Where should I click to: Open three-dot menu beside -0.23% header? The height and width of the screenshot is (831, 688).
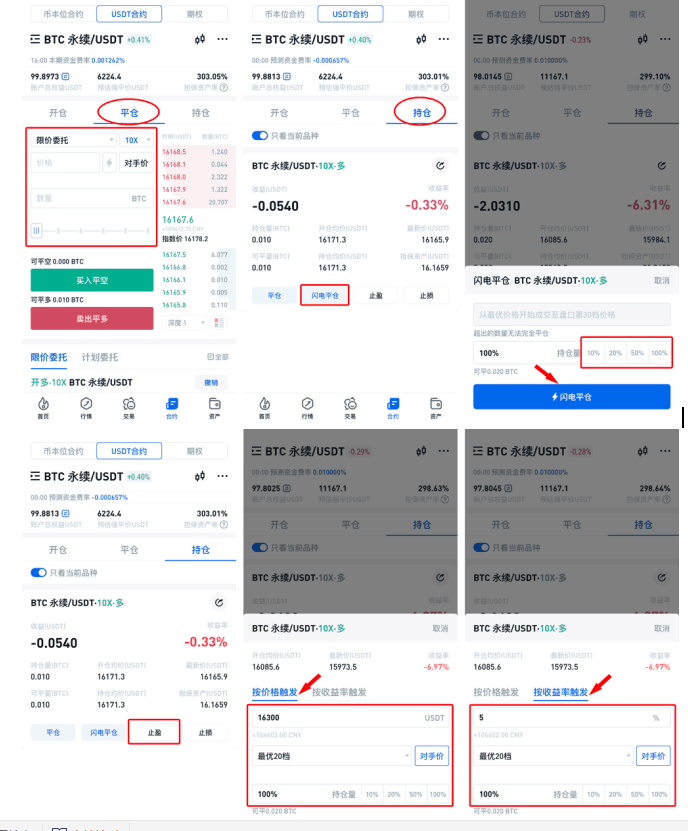pos(665,39)
